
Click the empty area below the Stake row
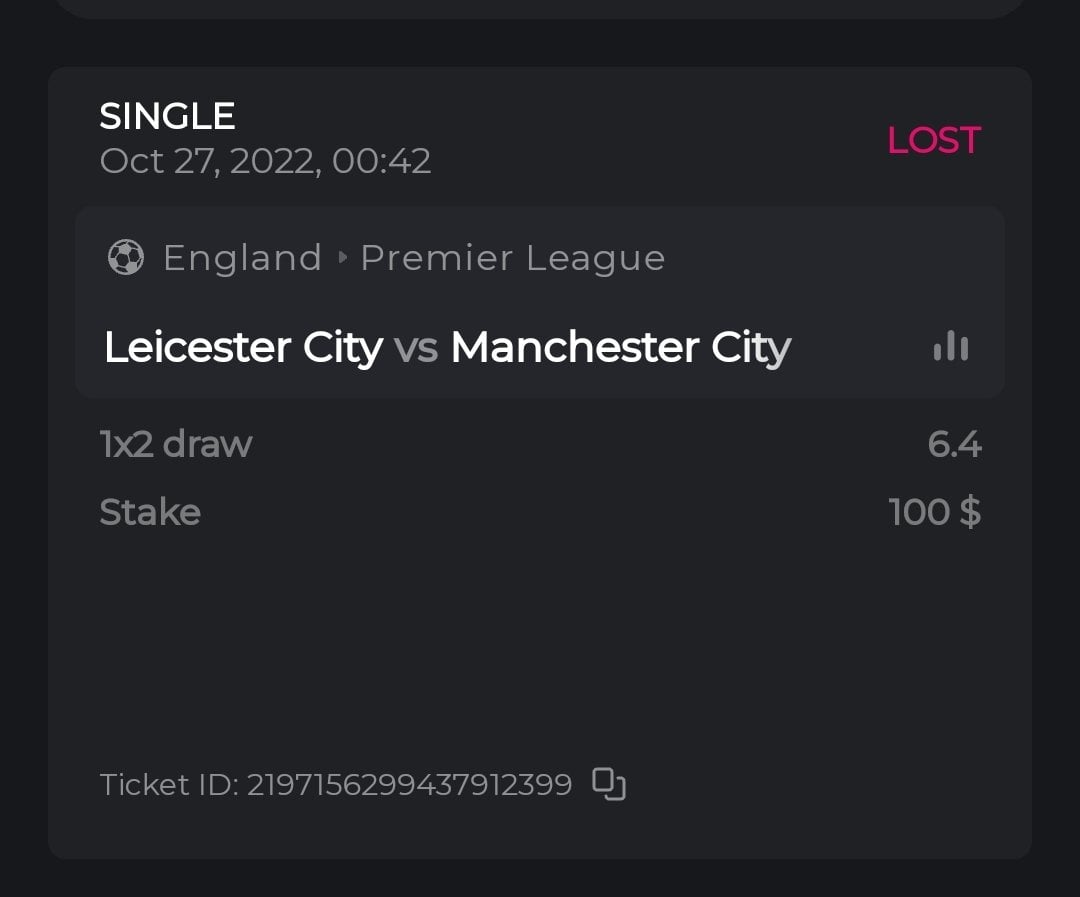click(x=540, y=640)
